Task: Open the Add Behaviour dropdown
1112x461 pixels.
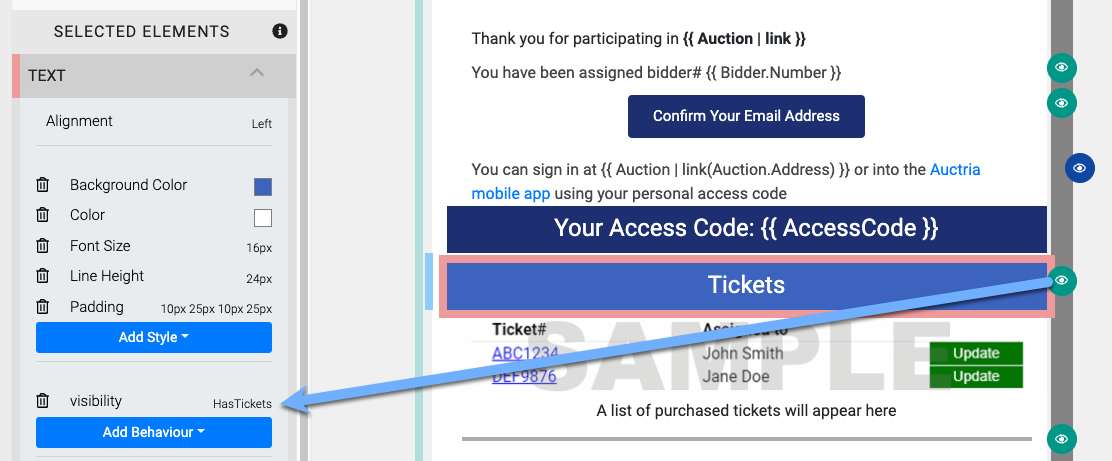Action: 154,432
